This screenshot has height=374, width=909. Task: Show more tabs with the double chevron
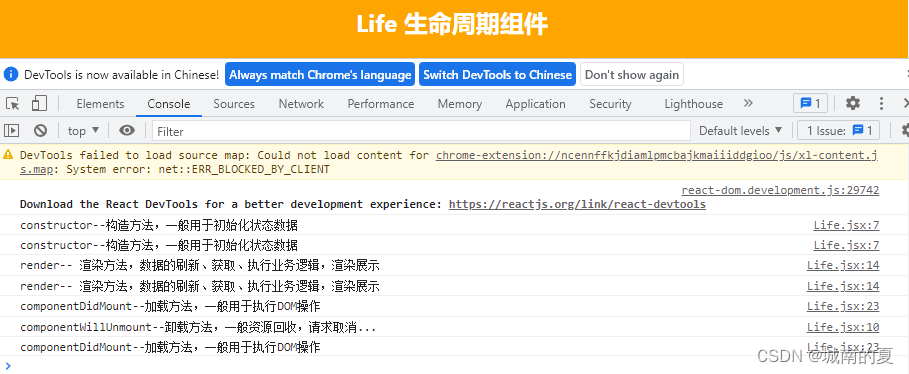(x=748, y=103)
